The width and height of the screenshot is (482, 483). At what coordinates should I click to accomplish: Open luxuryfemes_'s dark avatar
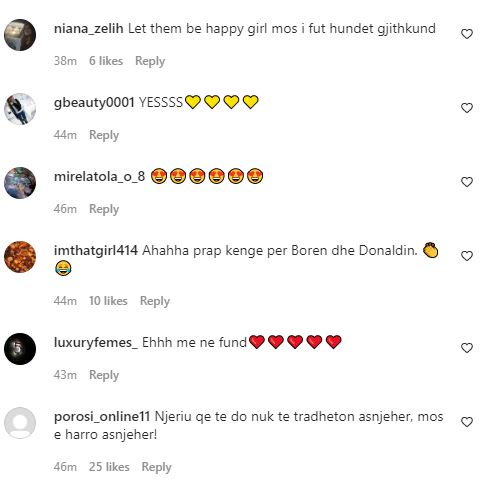click(20, 349)
